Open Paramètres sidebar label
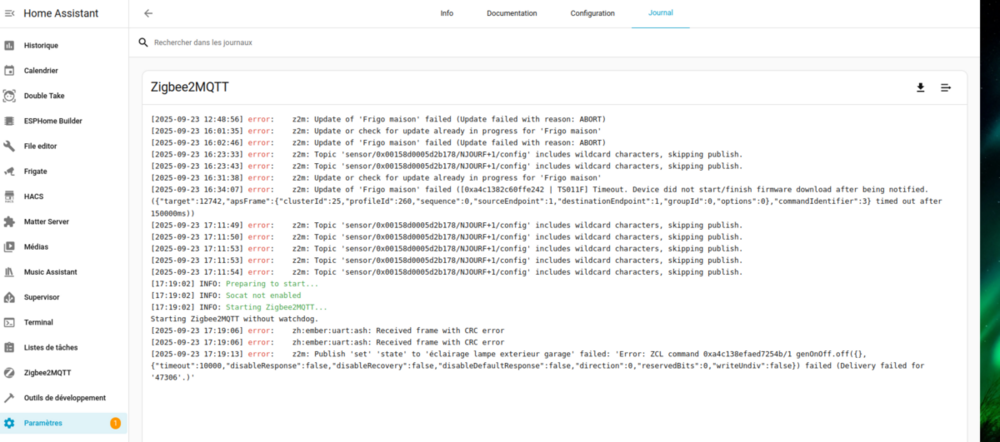Viewport: 1000px width, 442px height. (43, 423)
